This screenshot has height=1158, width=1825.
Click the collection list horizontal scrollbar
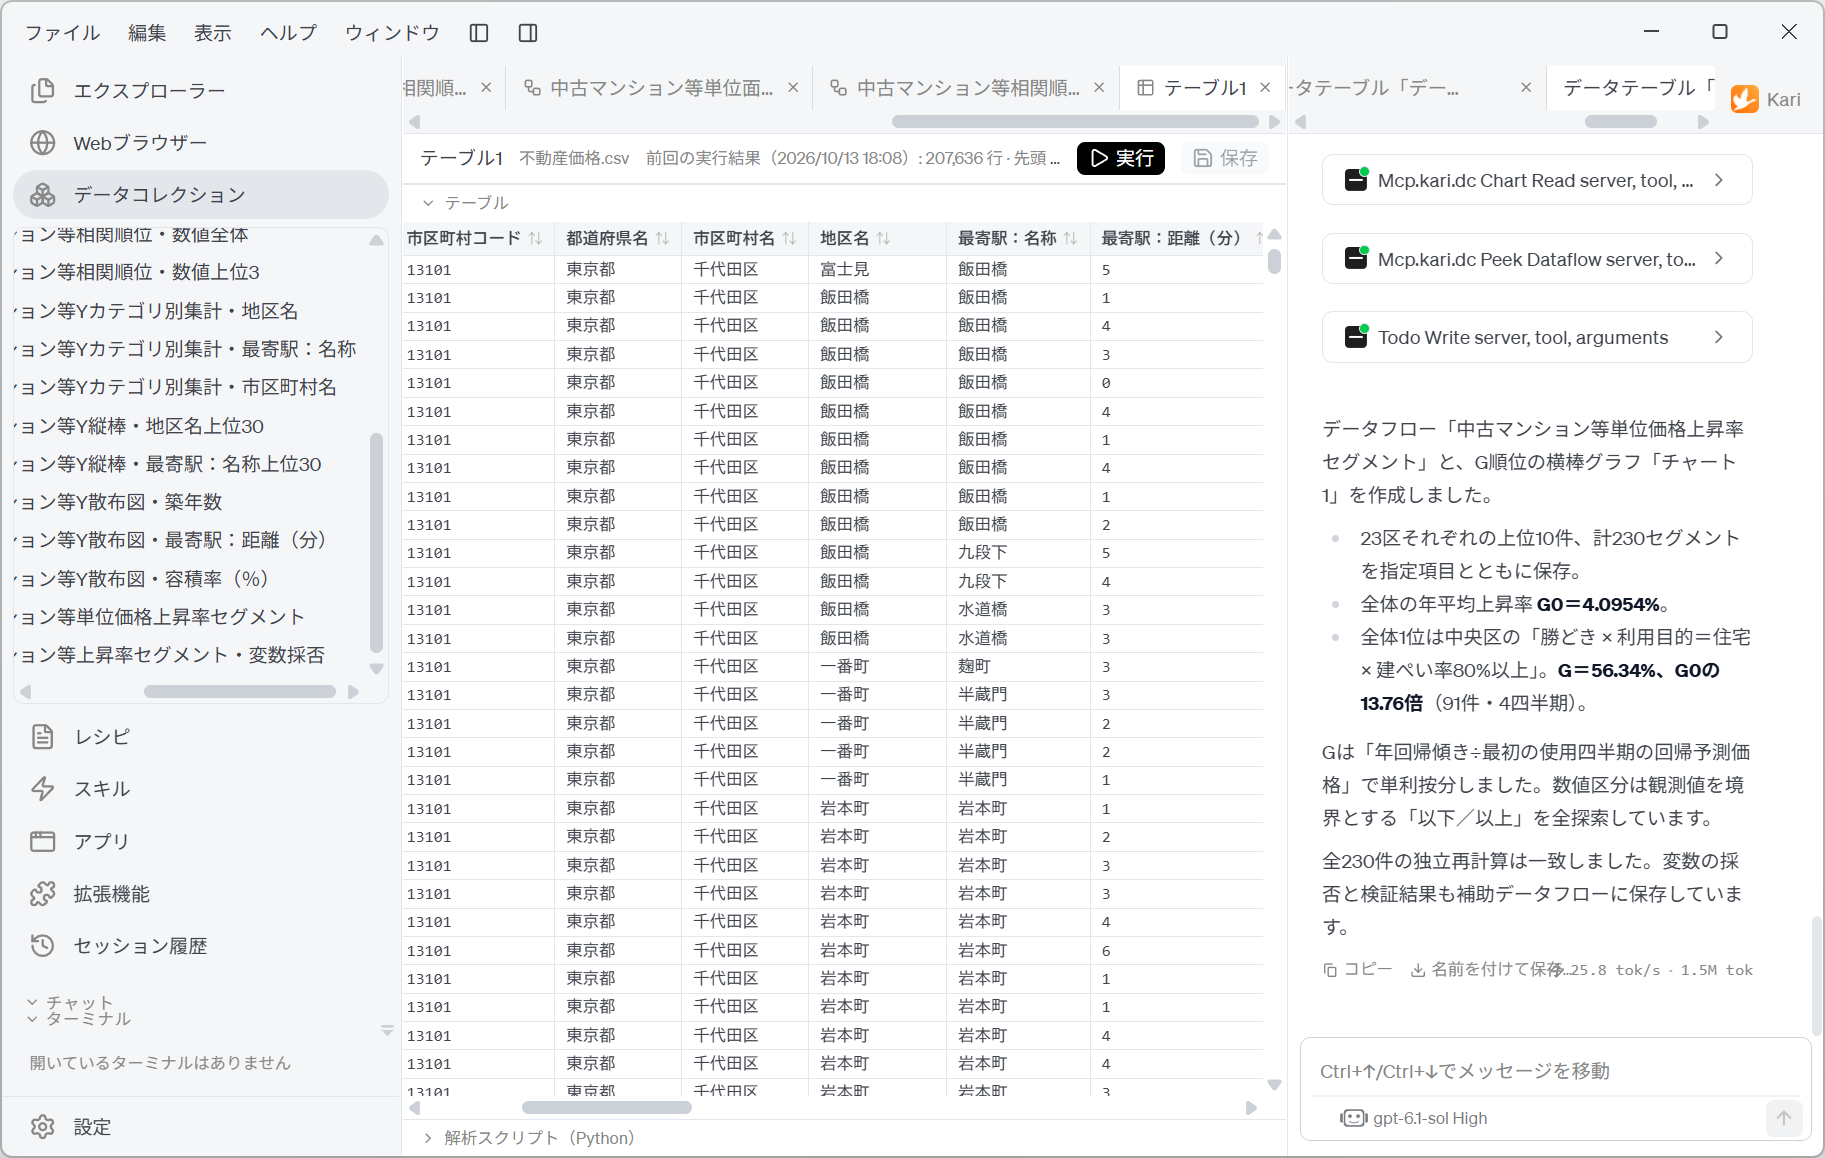240,692
